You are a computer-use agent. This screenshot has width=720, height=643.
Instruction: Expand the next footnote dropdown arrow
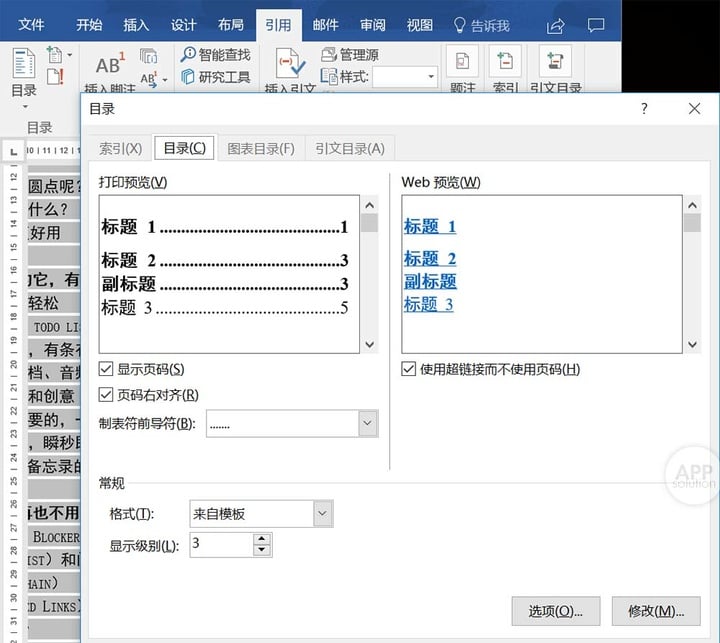pyautogui.click(x=165, y=80)
